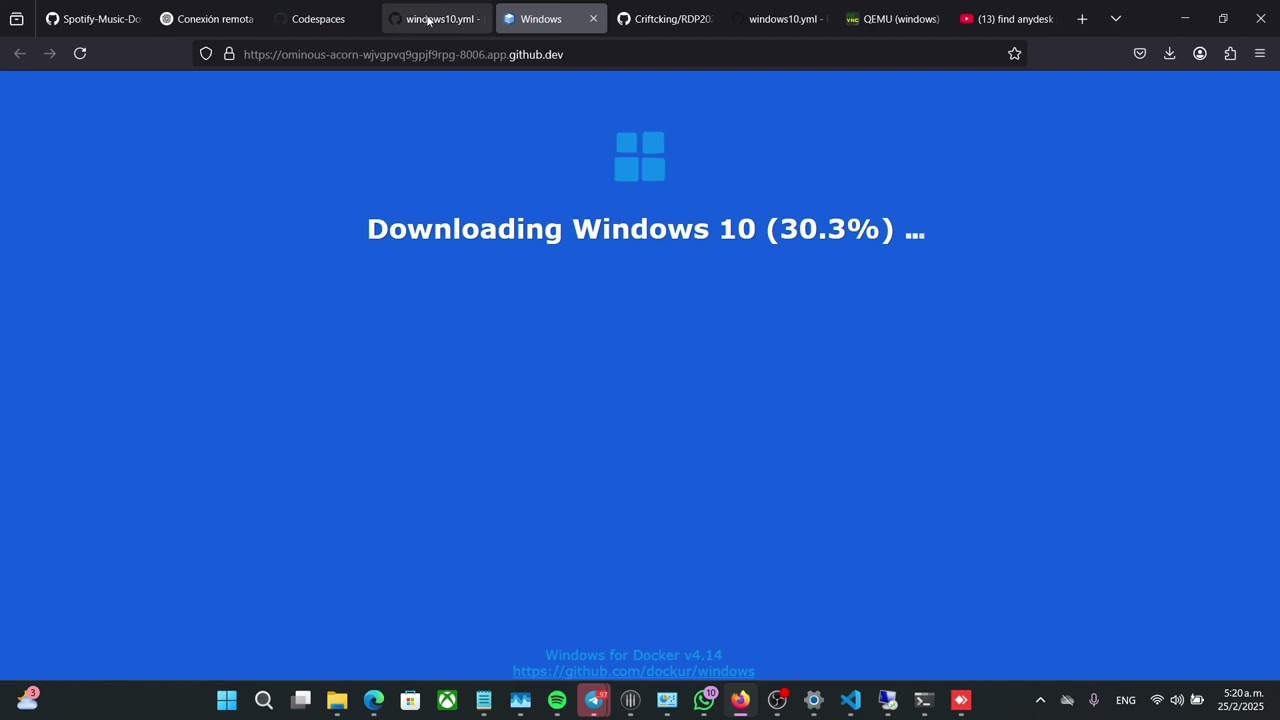Open WhatsApp from the taskbar
1280x720 pixels.
pyautogui.click(x=704, y=700)
